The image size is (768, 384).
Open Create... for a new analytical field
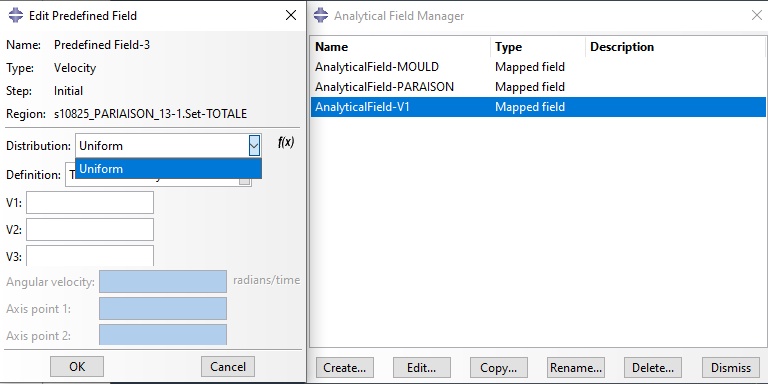click(345, 367)
